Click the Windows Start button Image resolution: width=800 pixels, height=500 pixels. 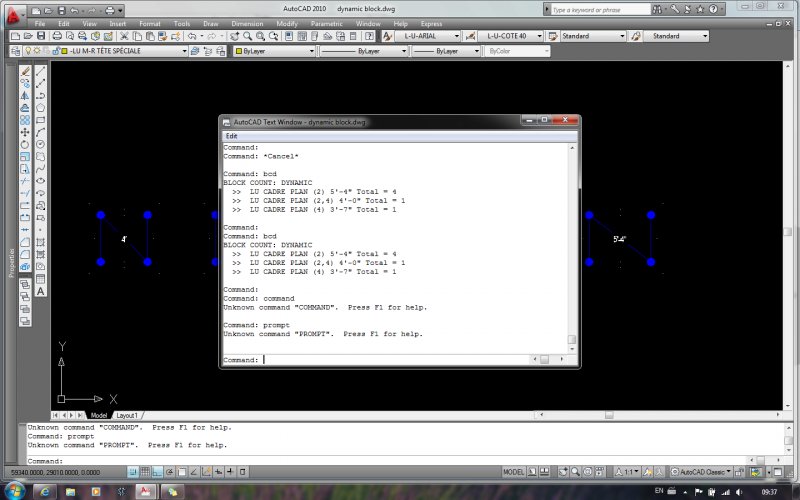click(x=14, y=492)
